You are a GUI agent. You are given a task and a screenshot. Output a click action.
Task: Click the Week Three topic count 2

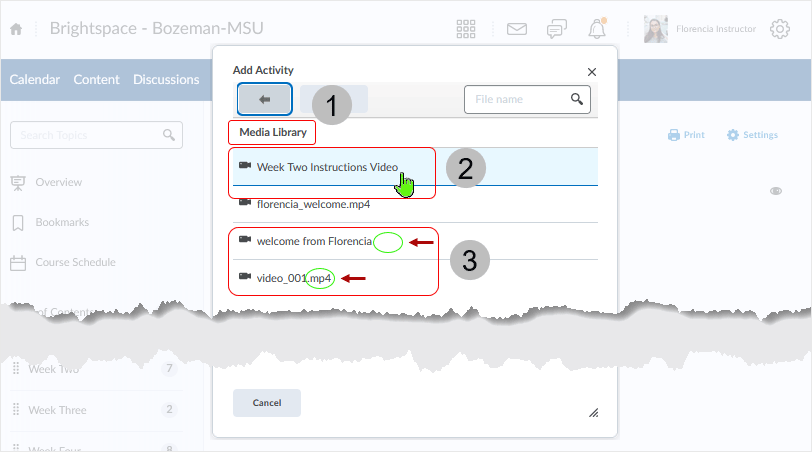[169, 409]
